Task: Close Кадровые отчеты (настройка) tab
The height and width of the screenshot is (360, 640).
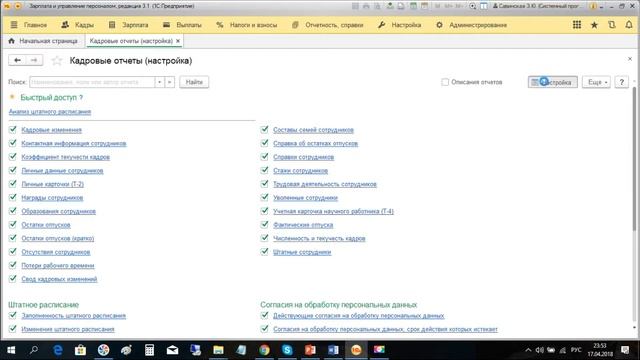Action: [x=178, y=41]
